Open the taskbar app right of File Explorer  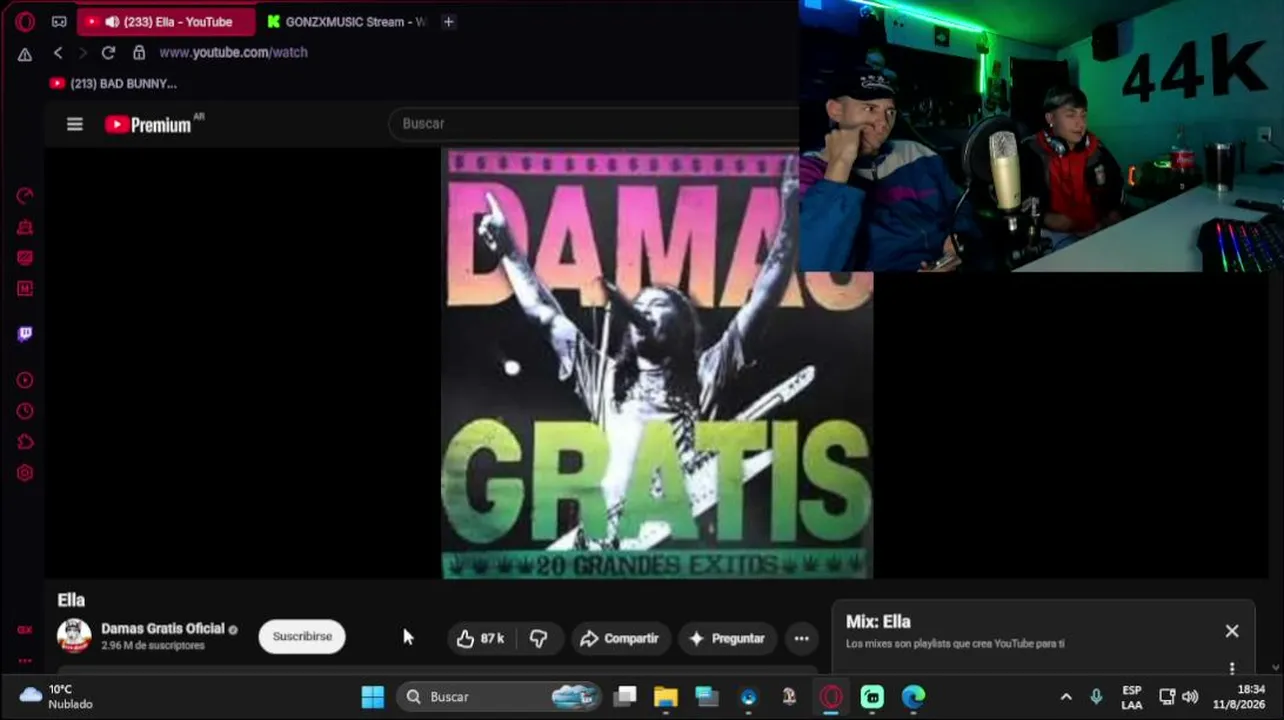coord(707,697)
